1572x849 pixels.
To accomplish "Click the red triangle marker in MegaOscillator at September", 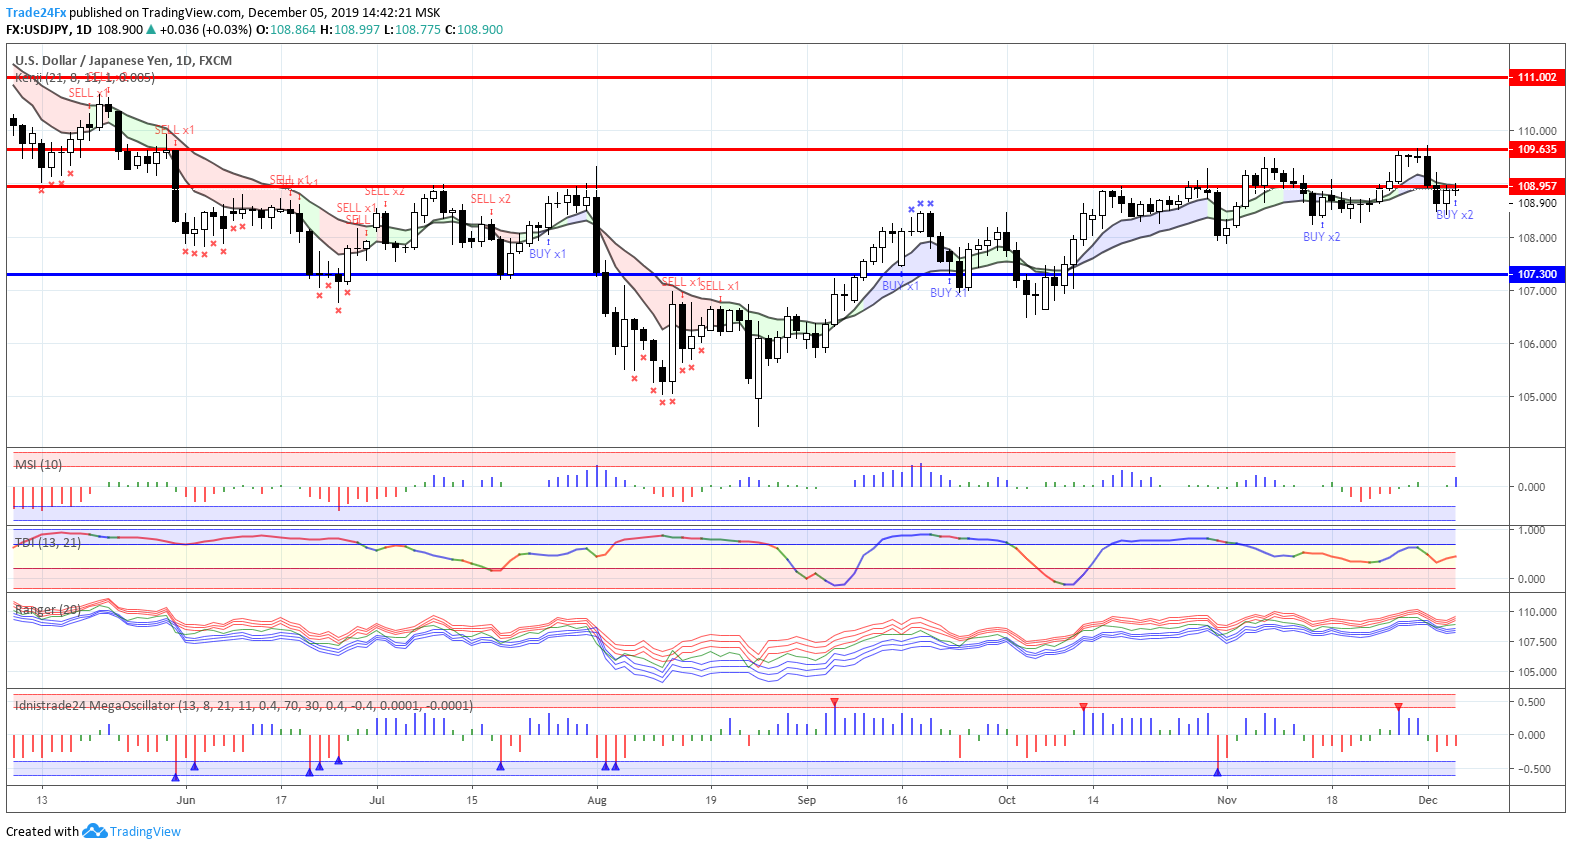I will 834,702.
